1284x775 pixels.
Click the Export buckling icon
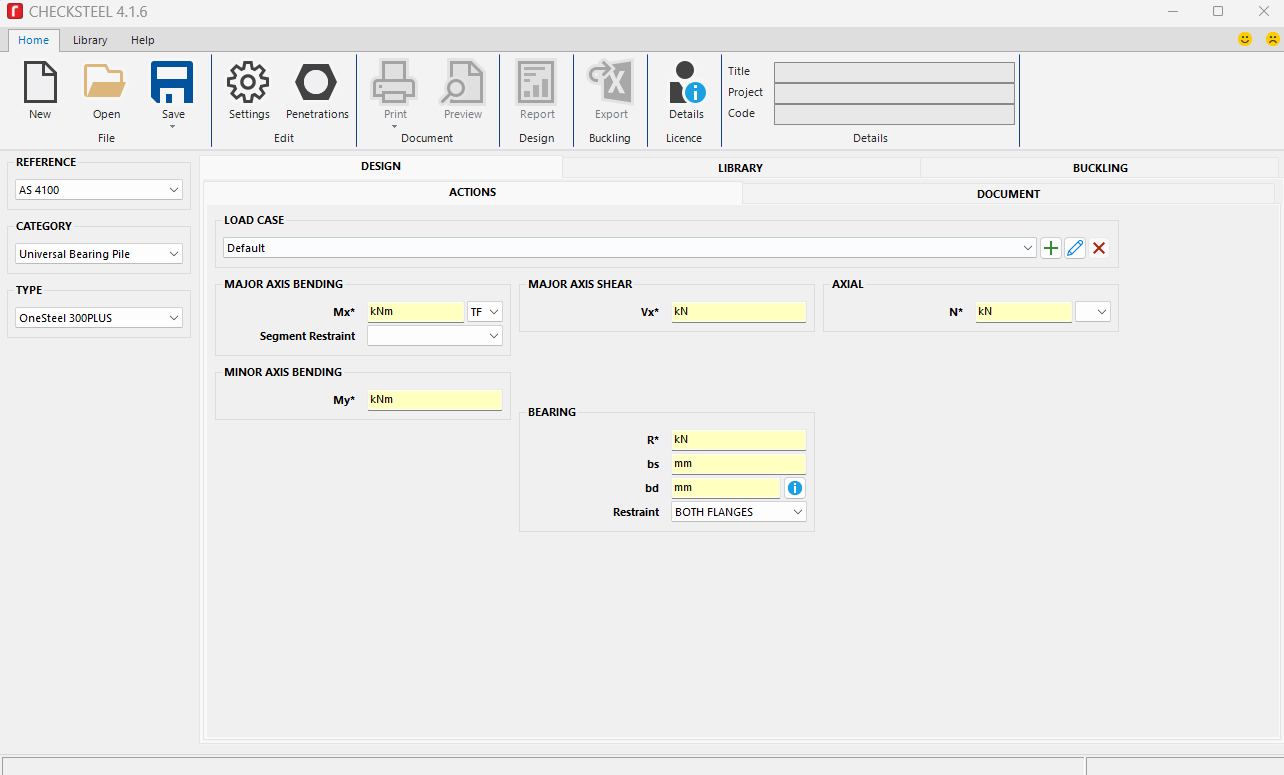[611, 82]
